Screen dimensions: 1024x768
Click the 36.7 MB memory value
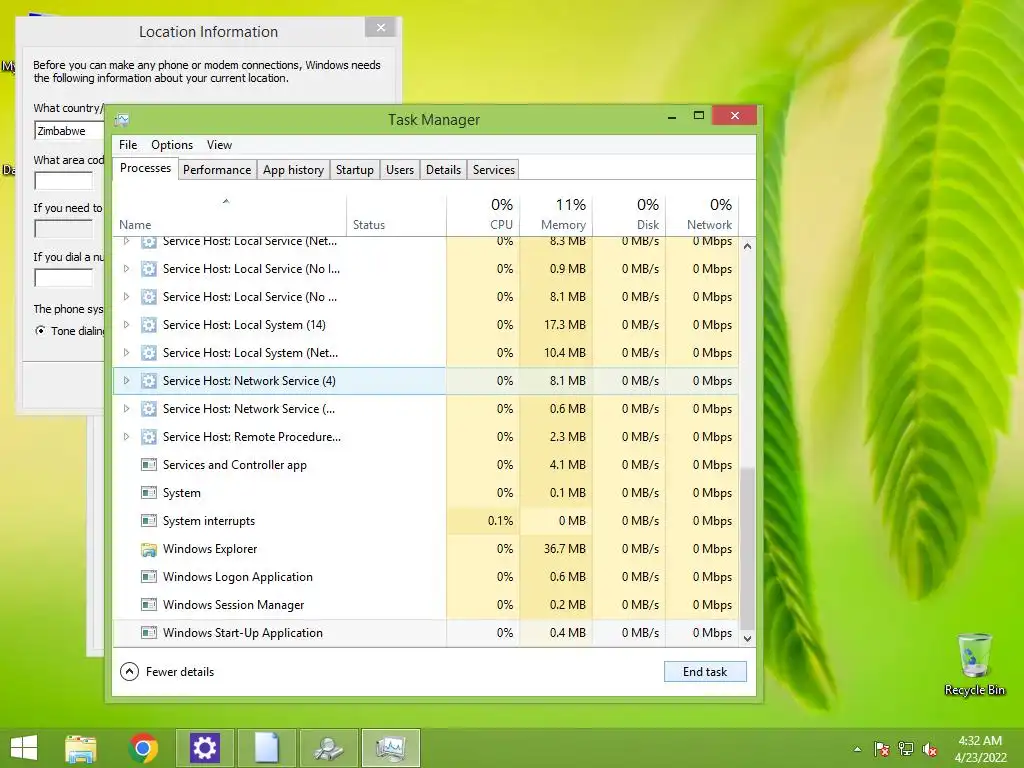565,549
